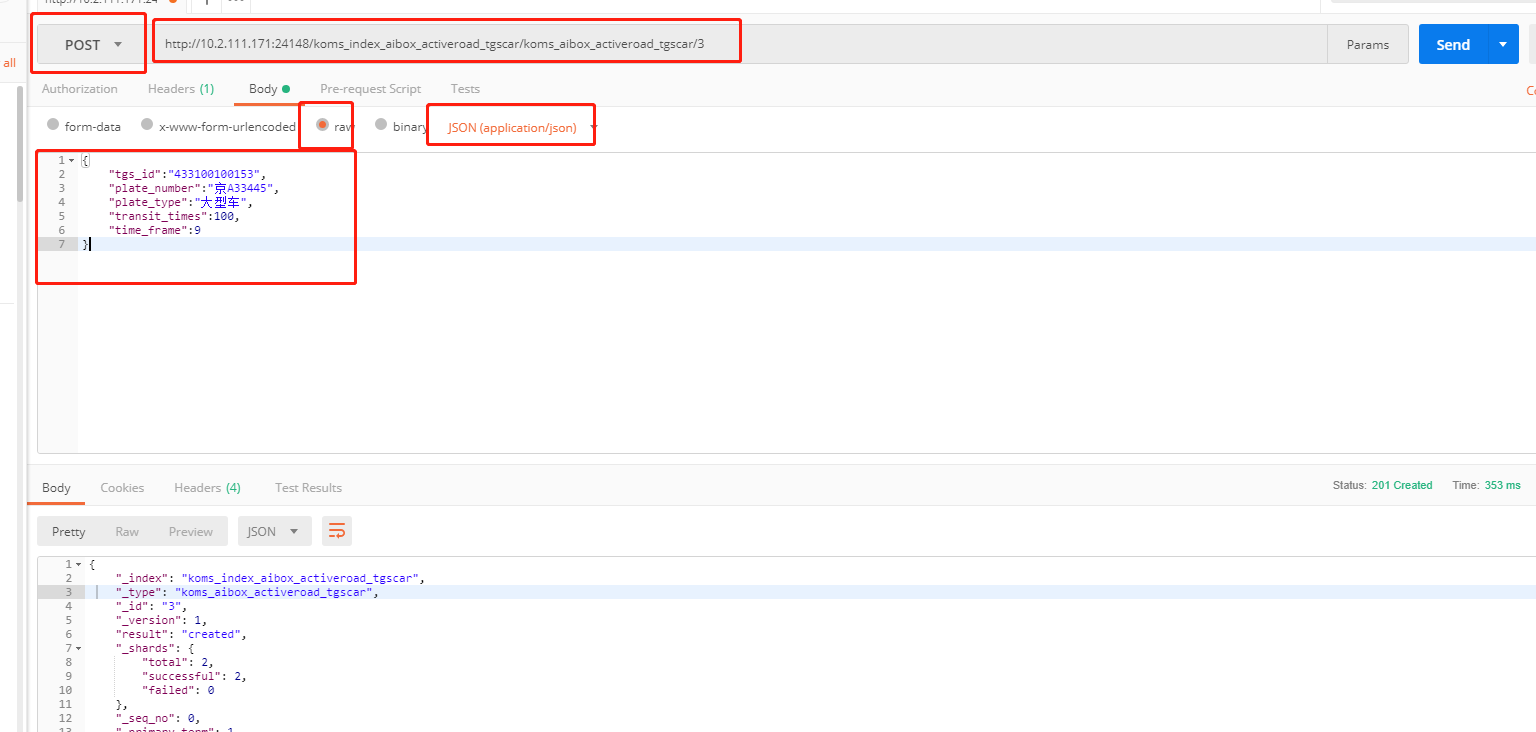Click the "tgs_id" line in request body
The height and width of the screenshot is (732, 1536).
187,174
